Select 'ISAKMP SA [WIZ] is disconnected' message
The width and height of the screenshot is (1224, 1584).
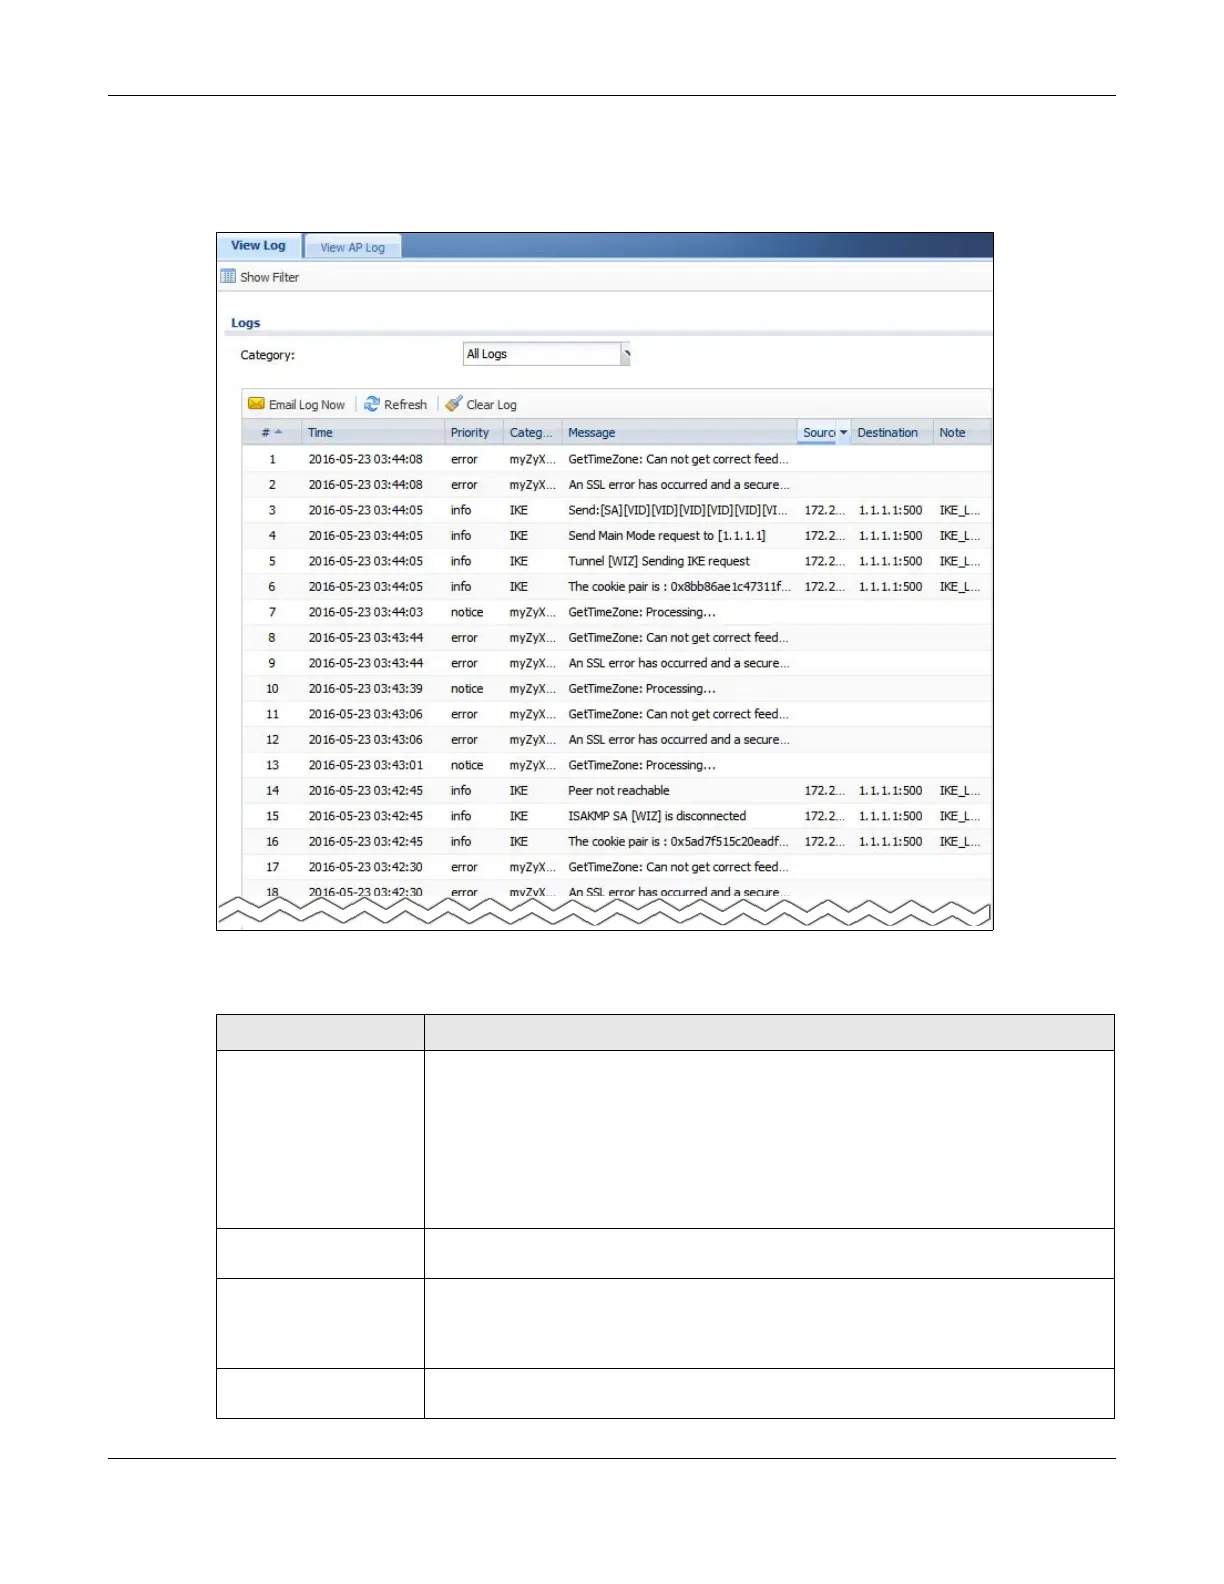pos(657,816)
